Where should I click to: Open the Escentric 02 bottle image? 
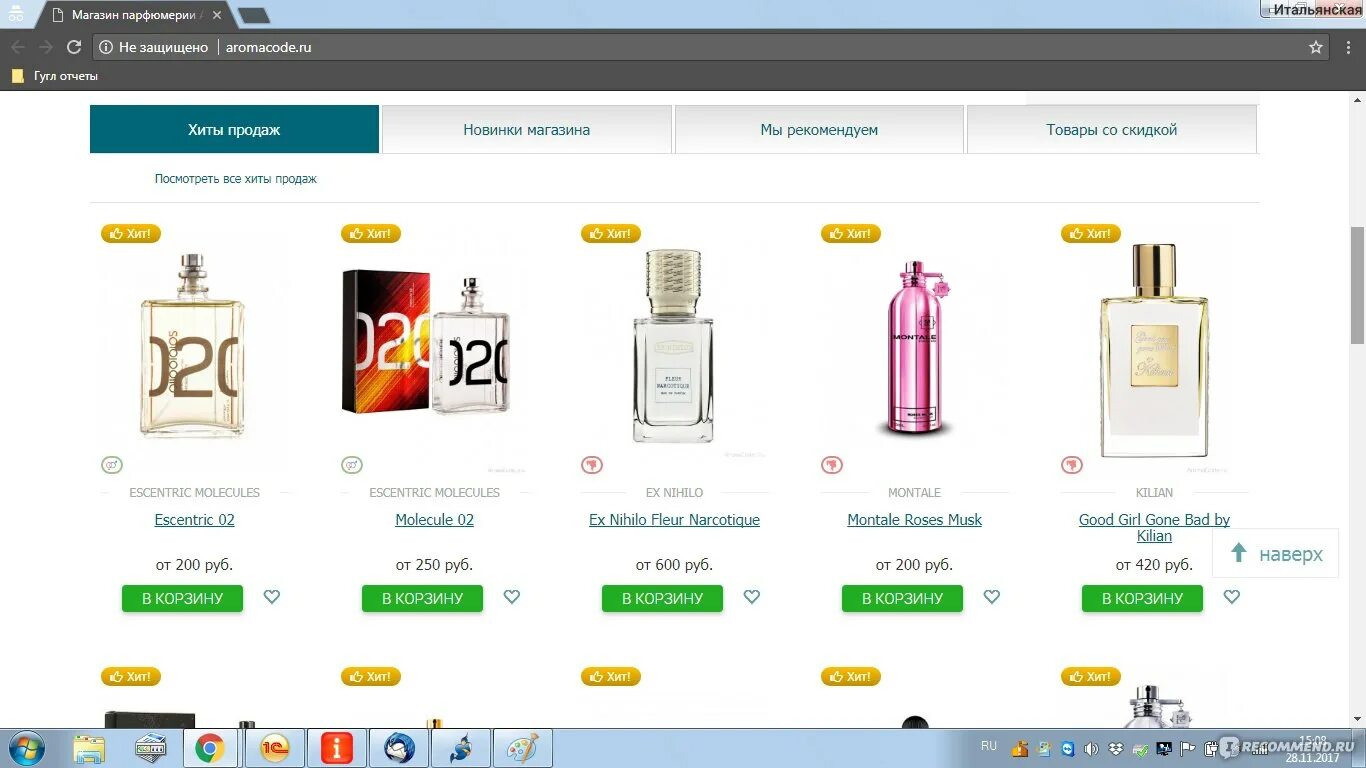click(x=194, y=346)
